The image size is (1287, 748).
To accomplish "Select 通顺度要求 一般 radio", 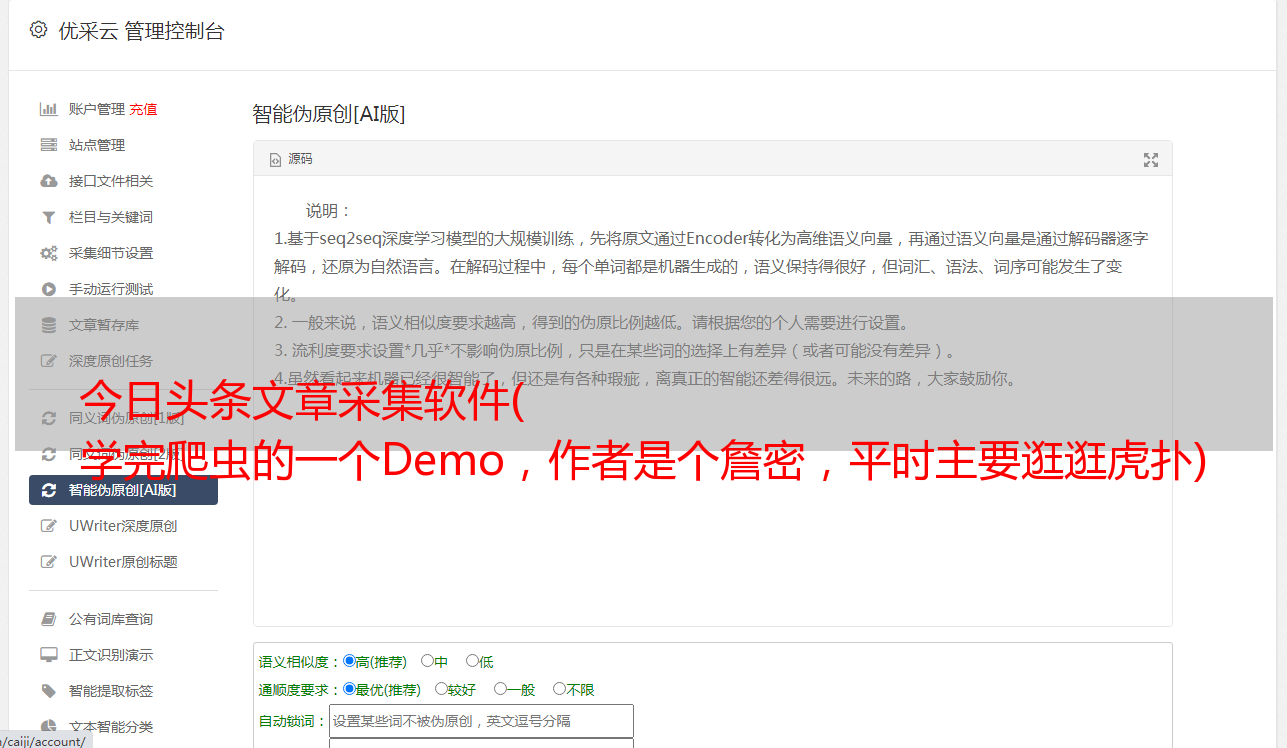I will 500,689.
